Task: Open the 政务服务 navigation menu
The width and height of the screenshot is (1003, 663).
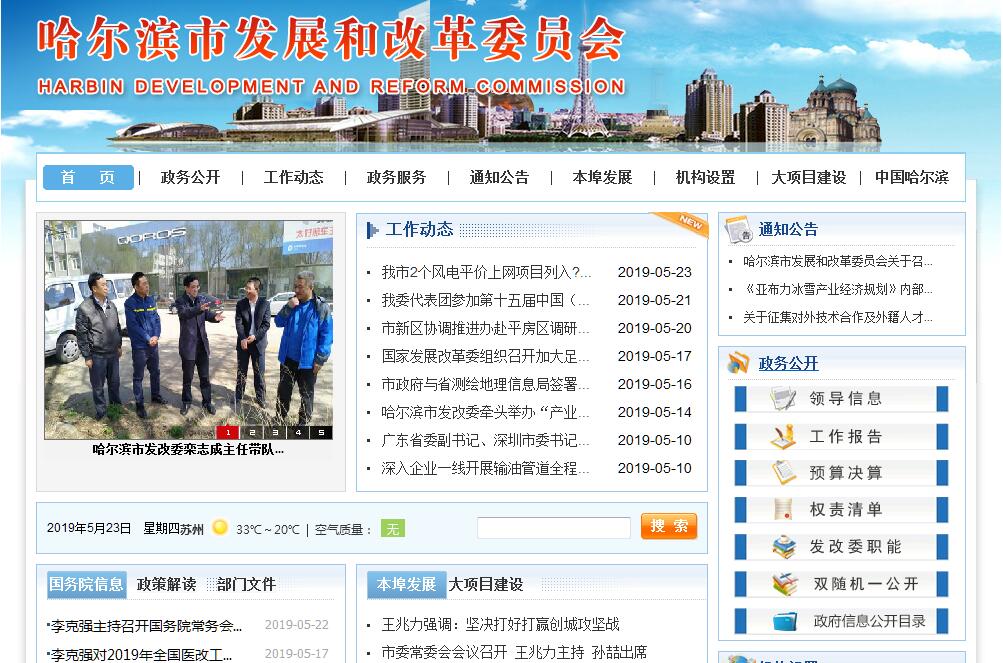Action: (x=397, y=177)
